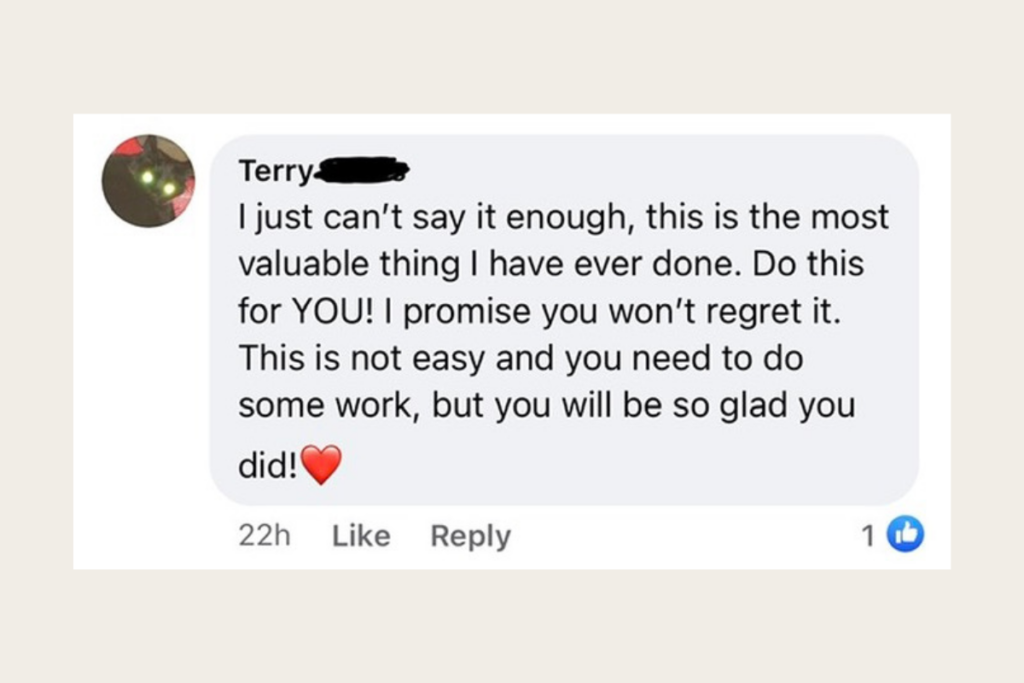Click the red heart emoji
This screenshot has height=683, width=1024.
[321, 466]
